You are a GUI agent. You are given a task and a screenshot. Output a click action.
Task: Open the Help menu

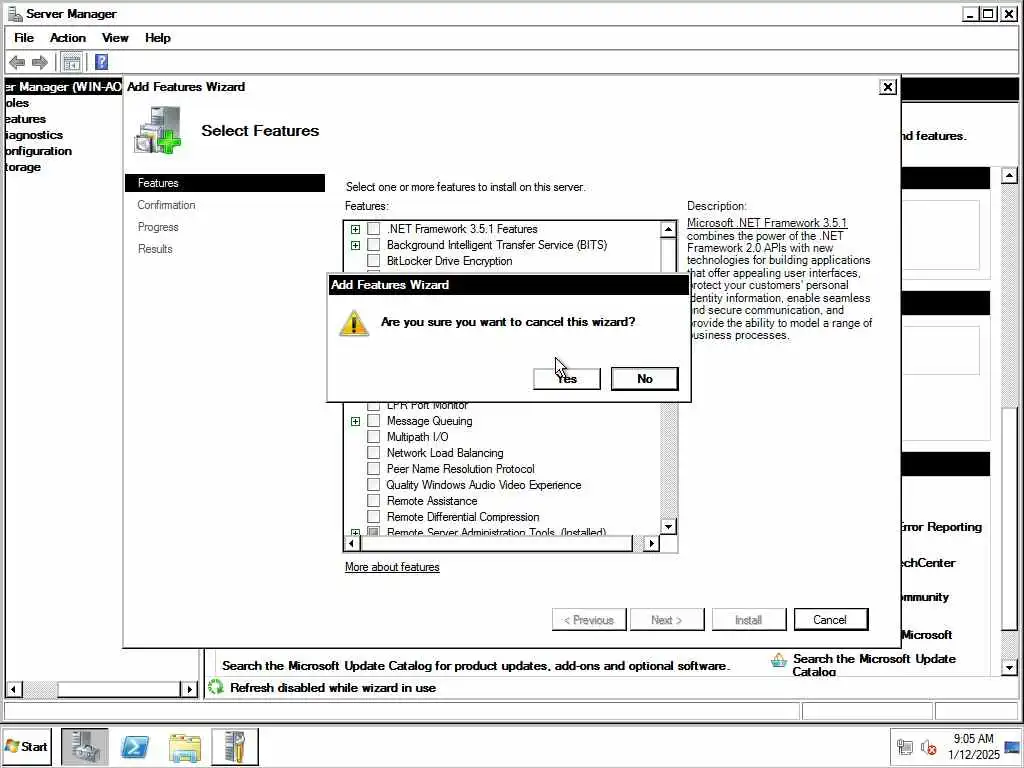tap(157, 38)
